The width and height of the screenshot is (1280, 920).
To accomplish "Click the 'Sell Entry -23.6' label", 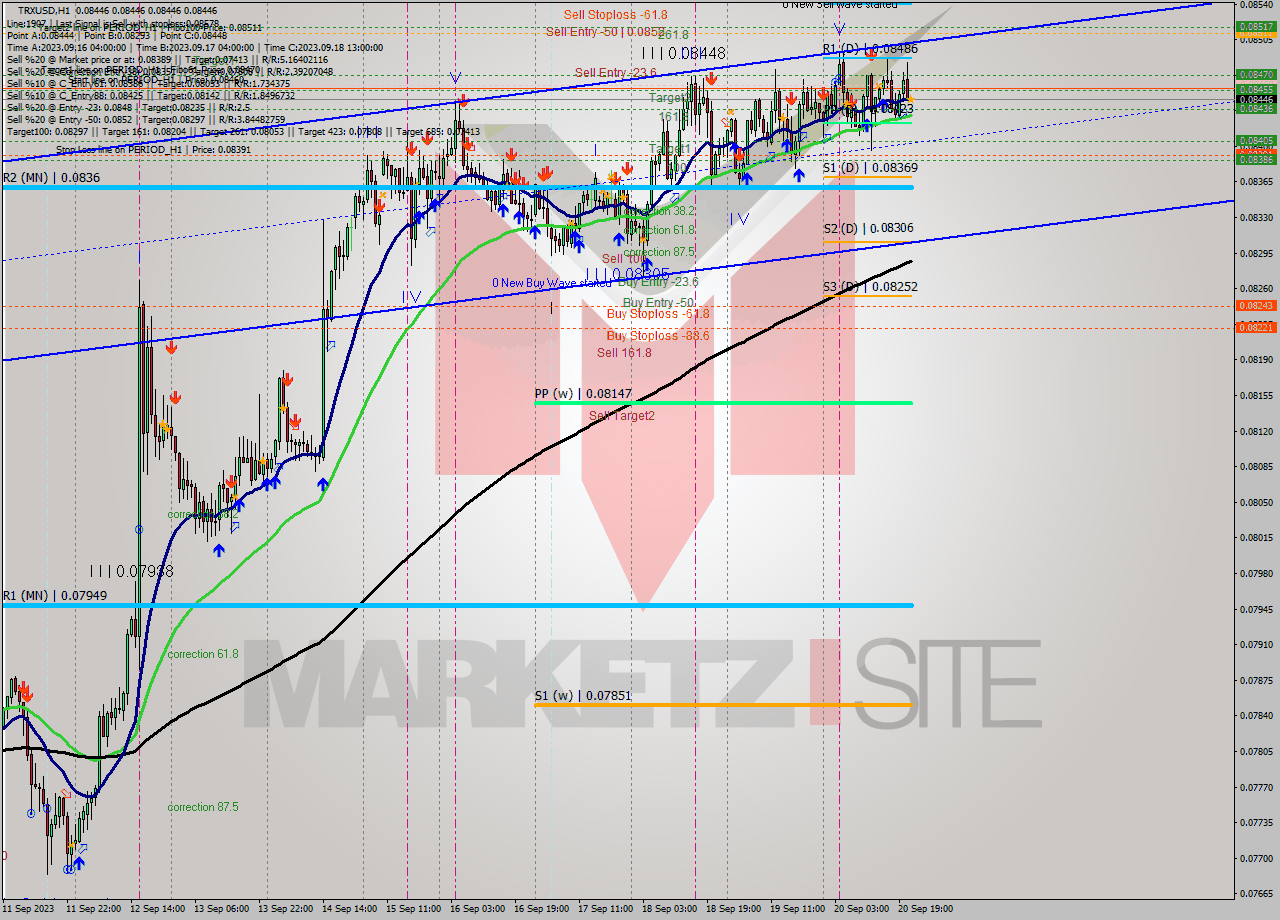I will click(615, 72).
